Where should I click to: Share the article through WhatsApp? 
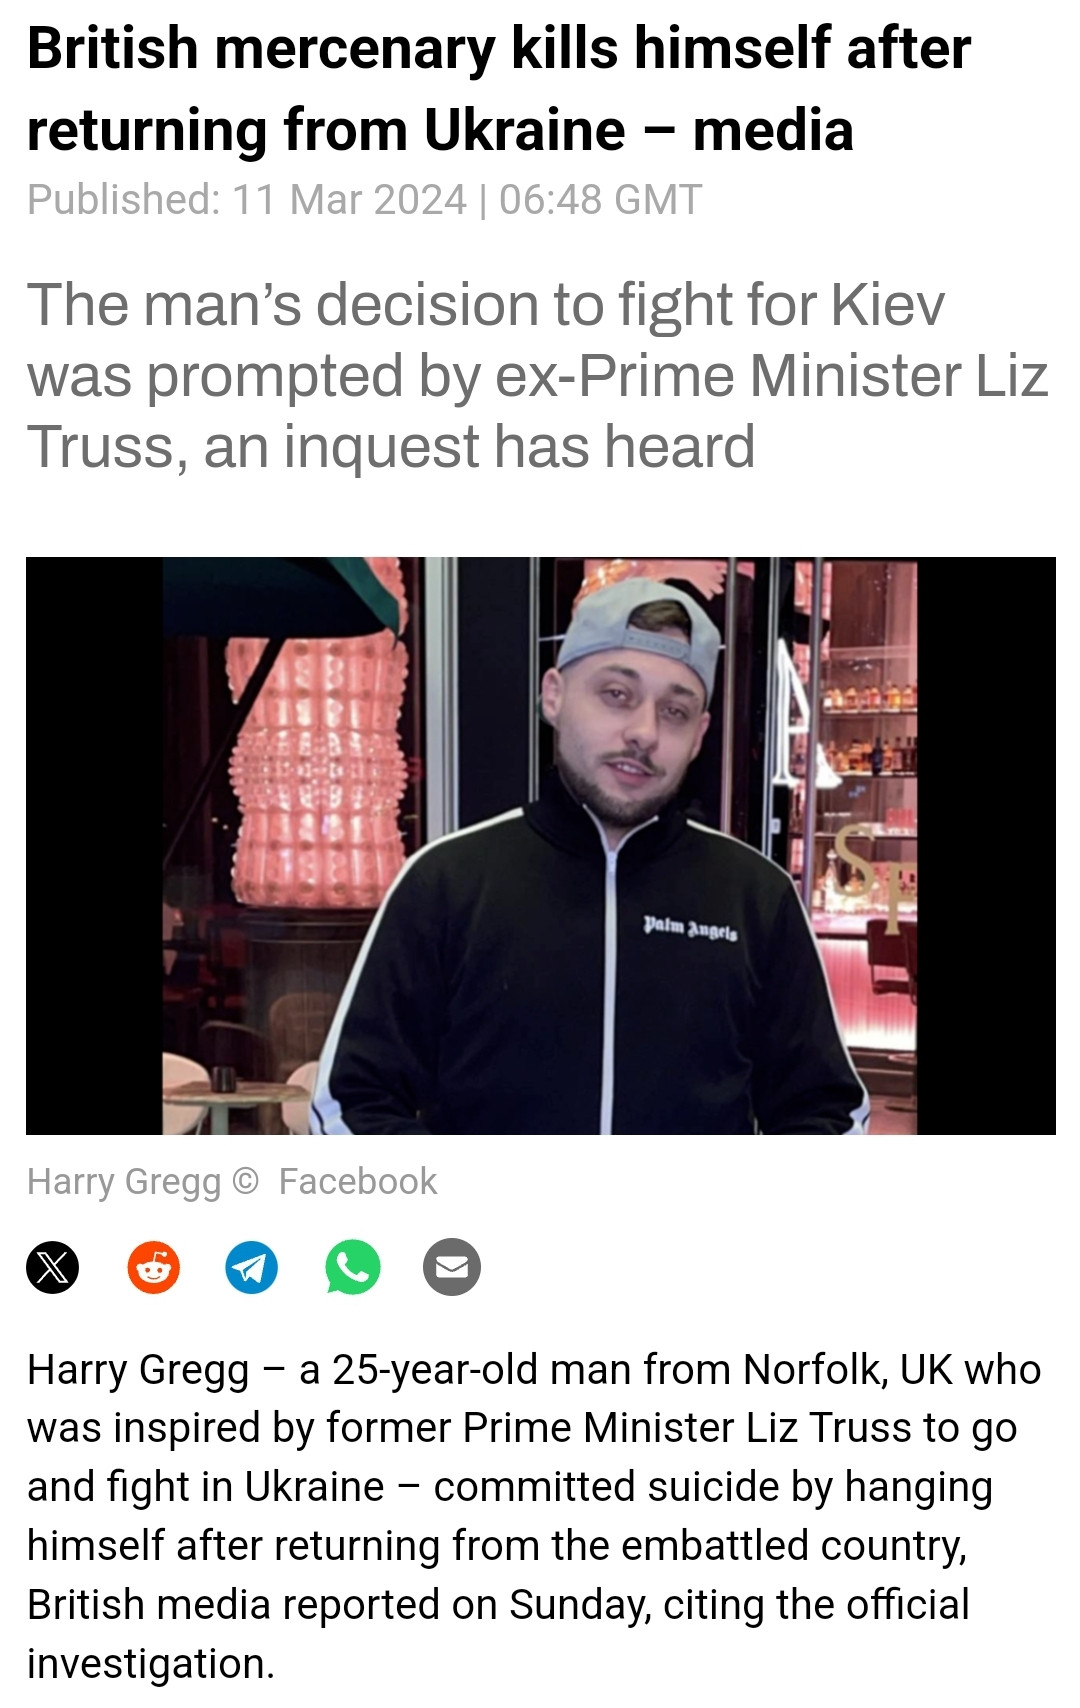[x=352, y=1267]
